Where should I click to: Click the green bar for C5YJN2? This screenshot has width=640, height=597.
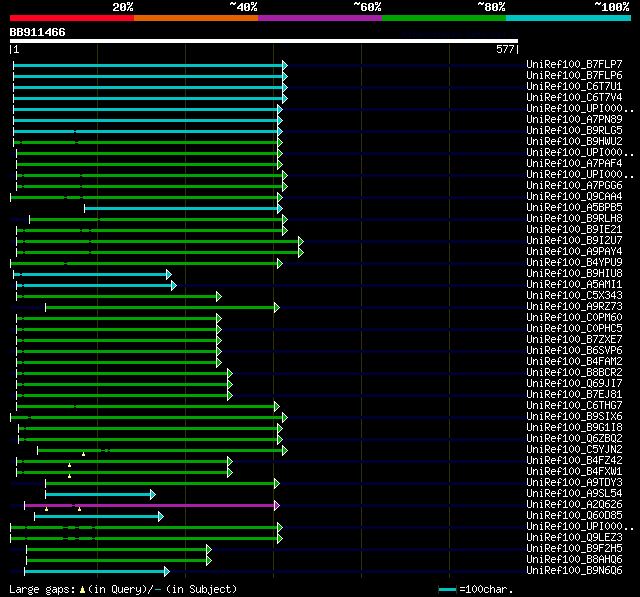click(x=162, y=451)
